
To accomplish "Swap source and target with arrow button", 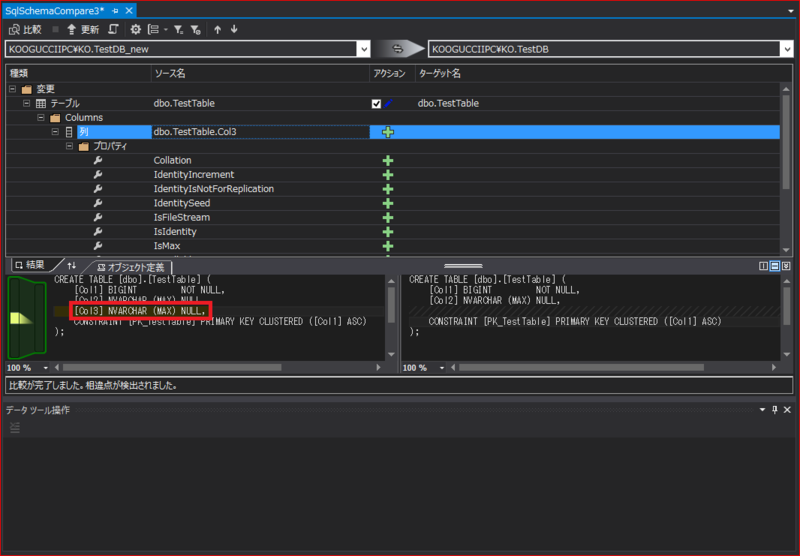I will (398, 49).
